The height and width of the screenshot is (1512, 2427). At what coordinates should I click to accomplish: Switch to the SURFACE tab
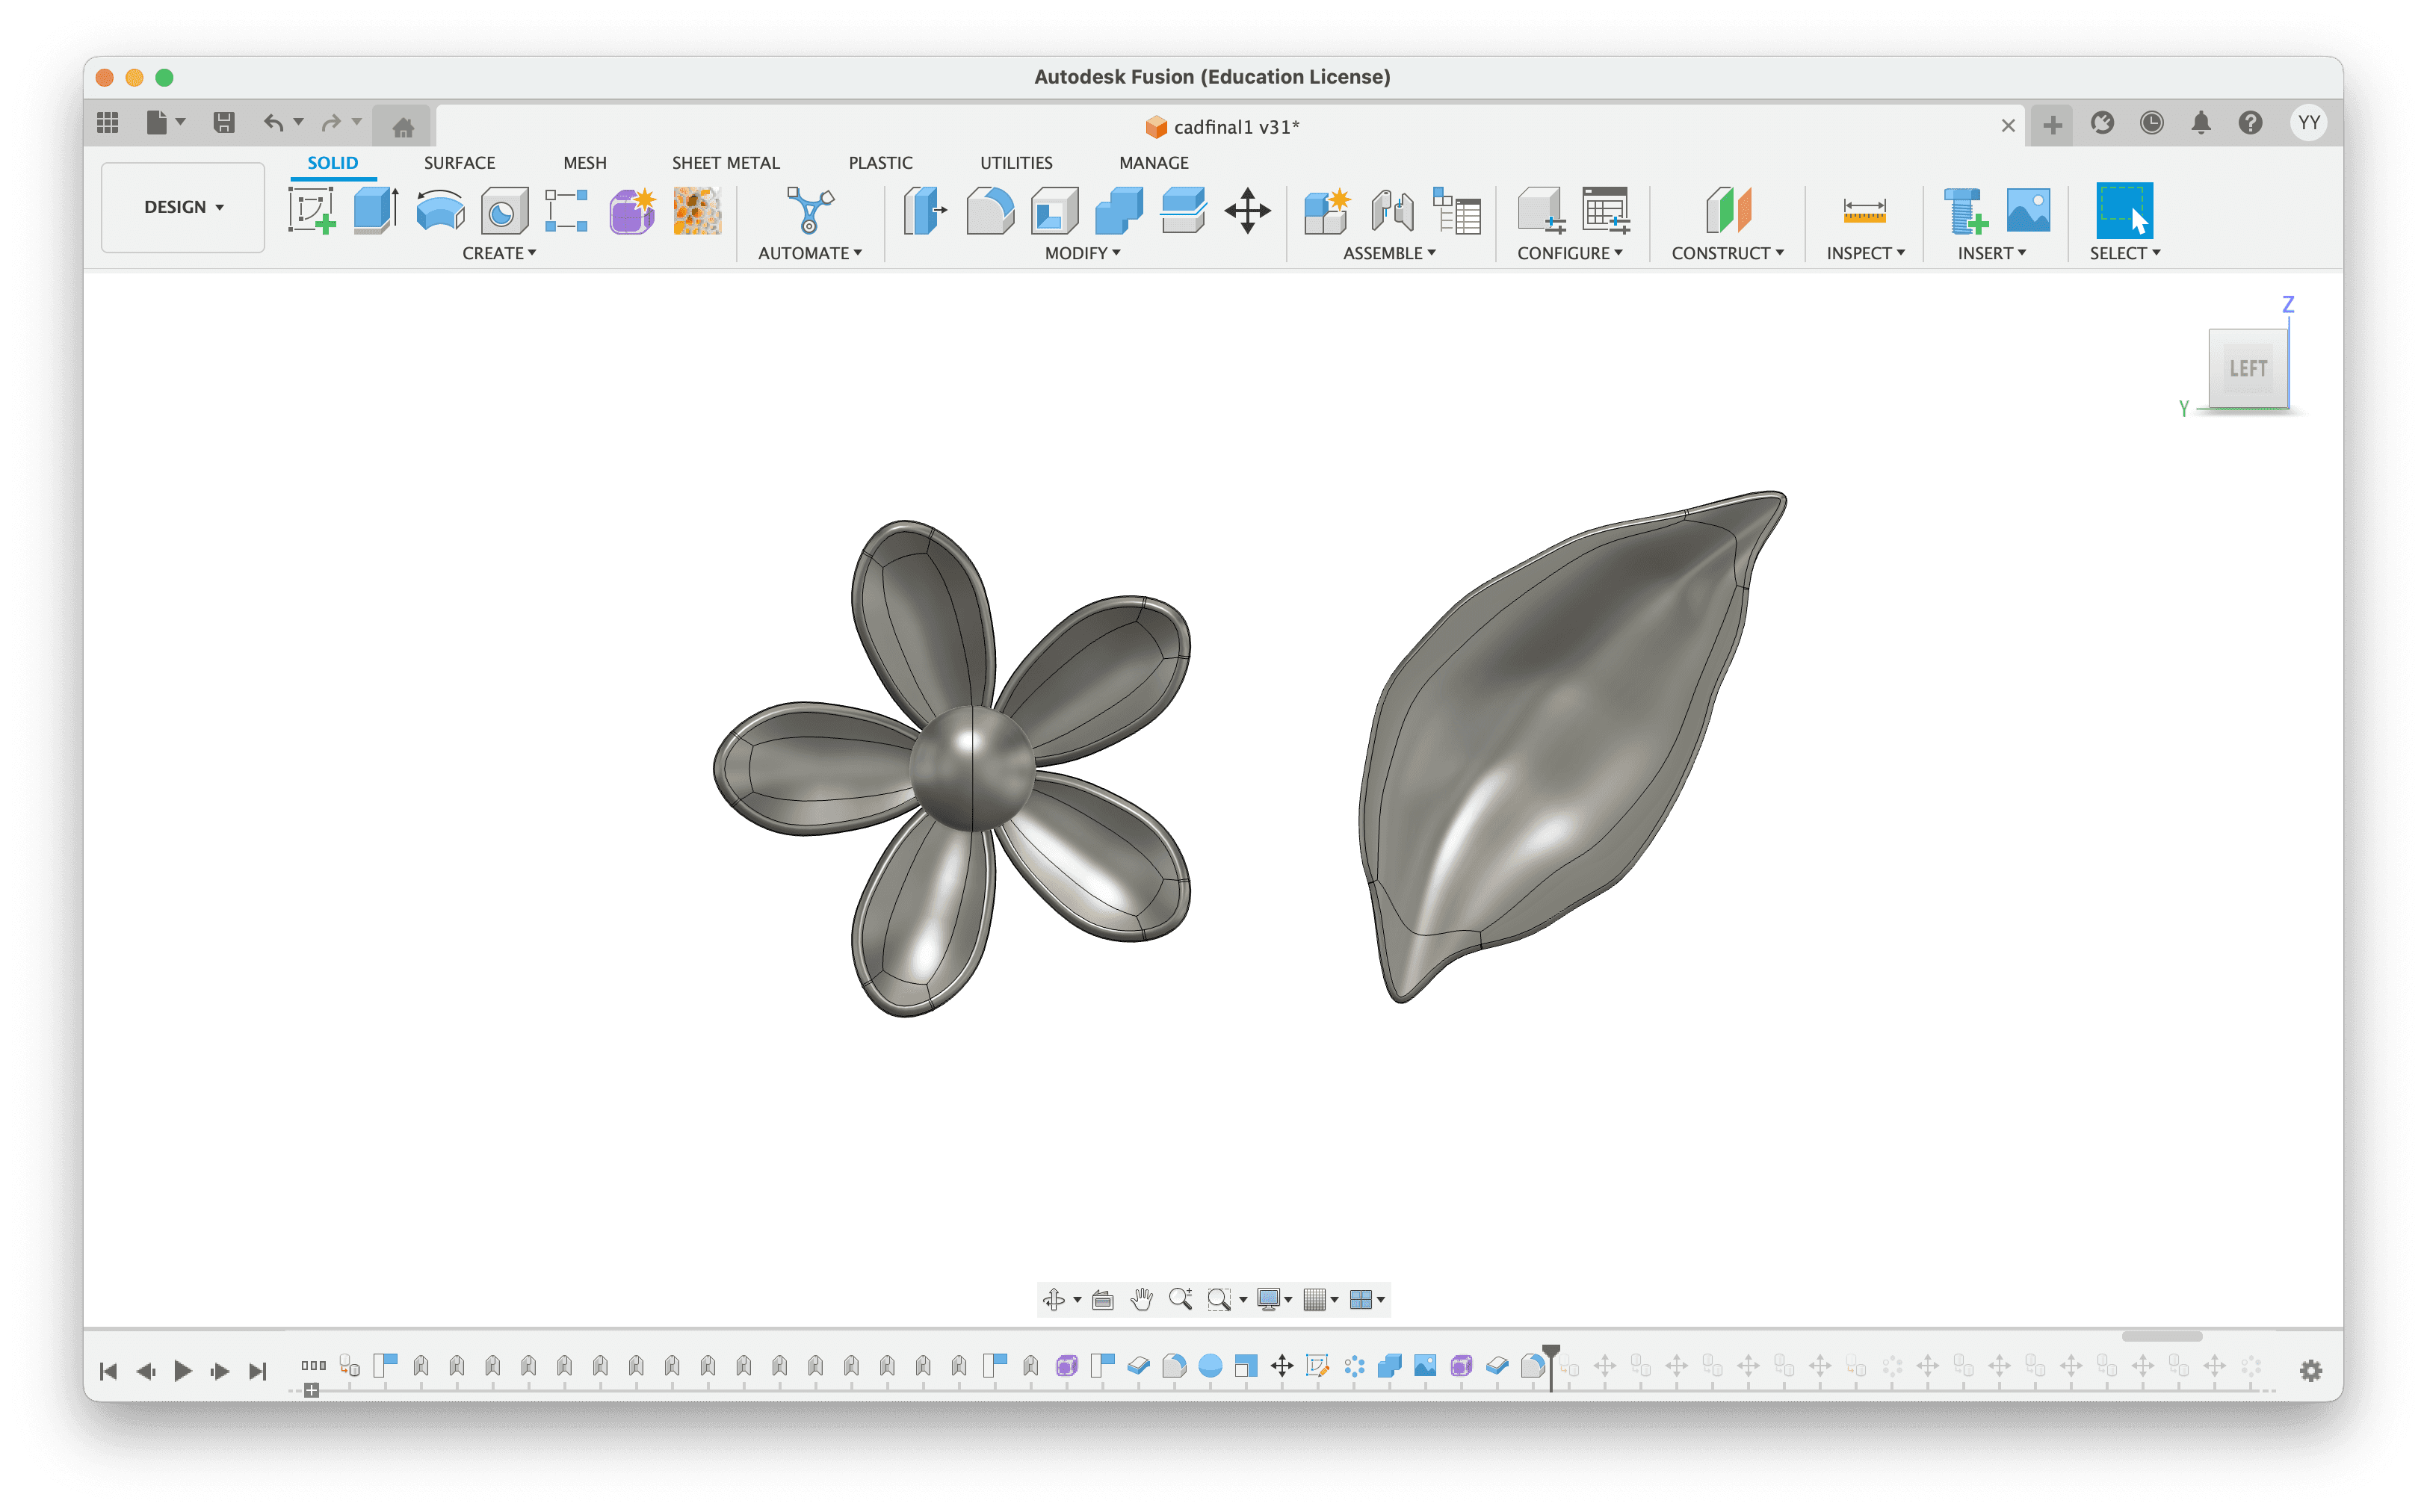coord(459,163)
